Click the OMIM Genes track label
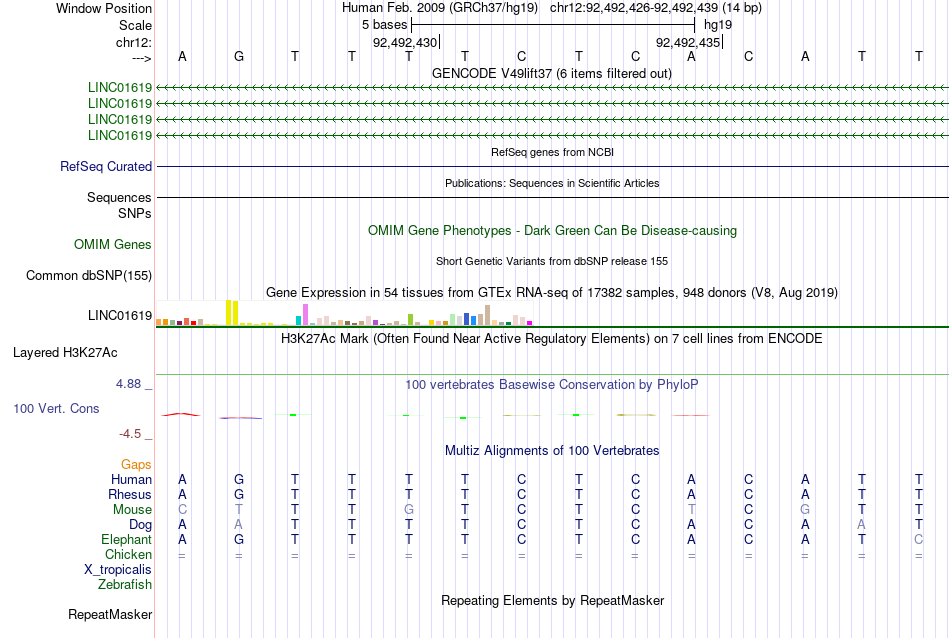Image resolution: width=950 pixels, height=638 pixels. (113, 244)
